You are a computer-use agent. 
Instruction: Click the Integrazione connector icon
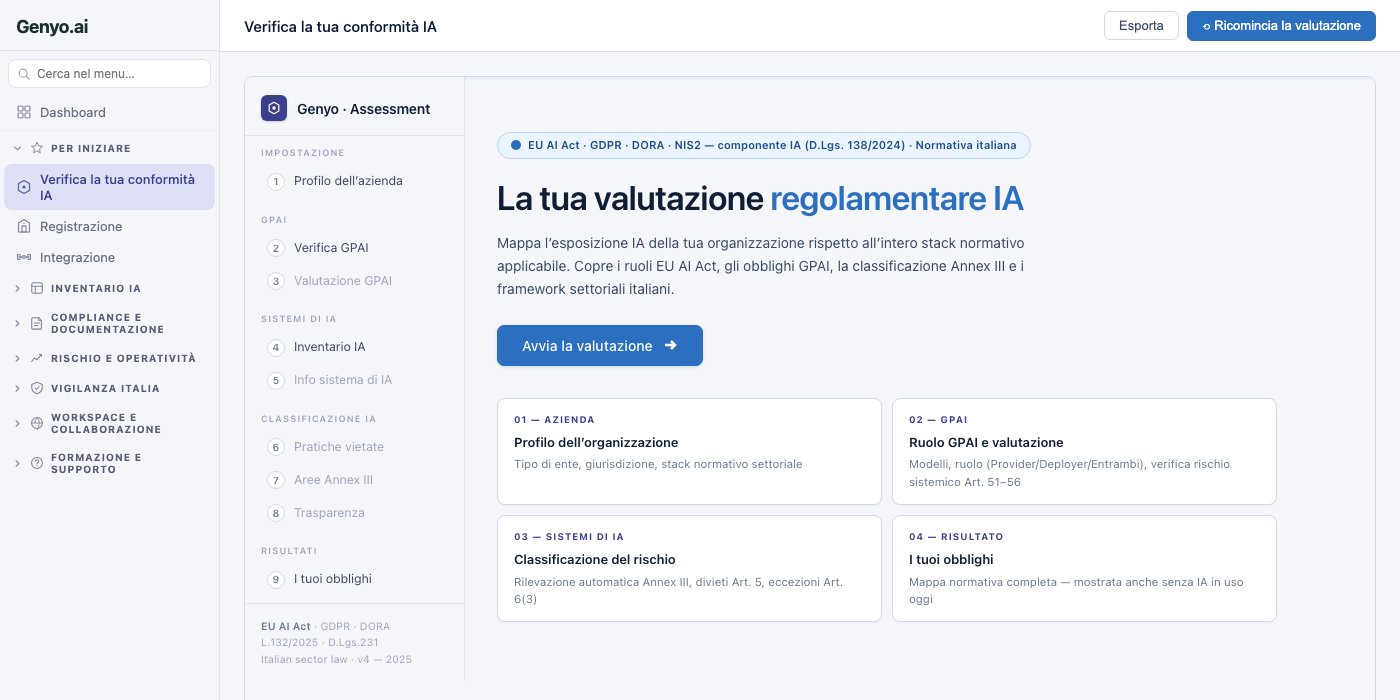tap(24, 257)
